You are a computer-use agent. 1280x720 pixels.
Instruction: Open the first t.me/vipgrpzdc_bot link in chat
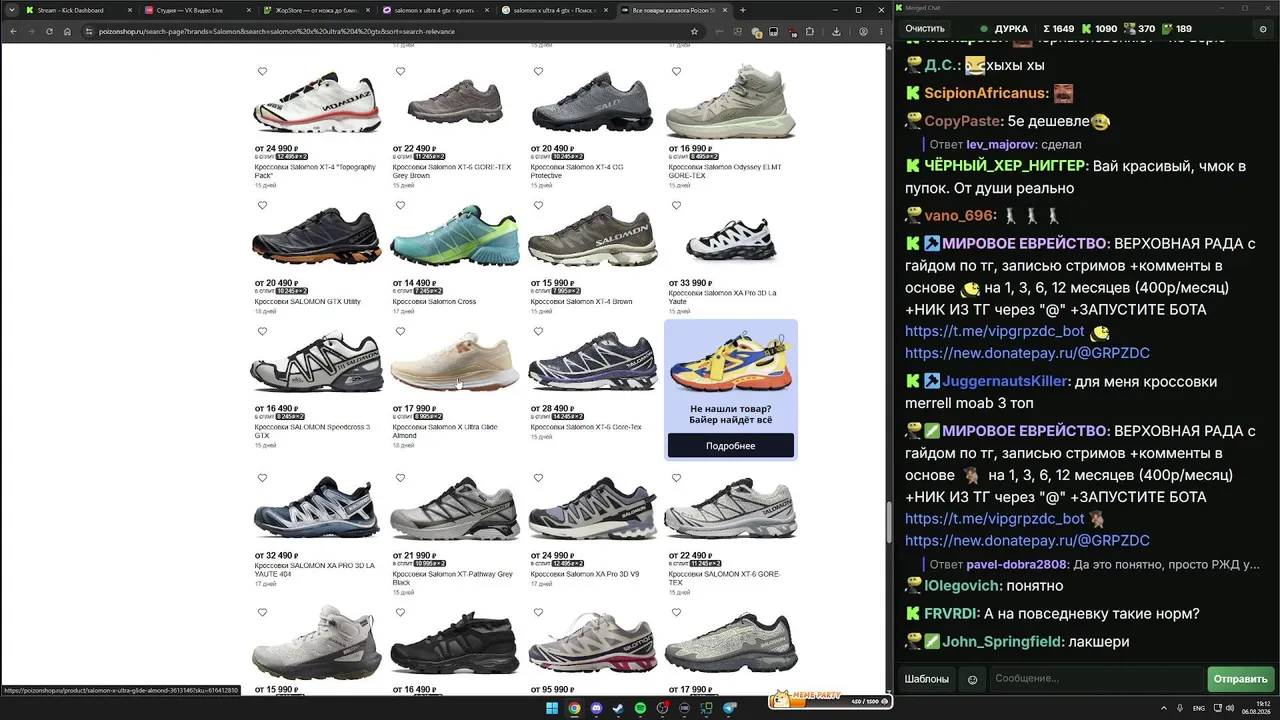click(995, 331)
